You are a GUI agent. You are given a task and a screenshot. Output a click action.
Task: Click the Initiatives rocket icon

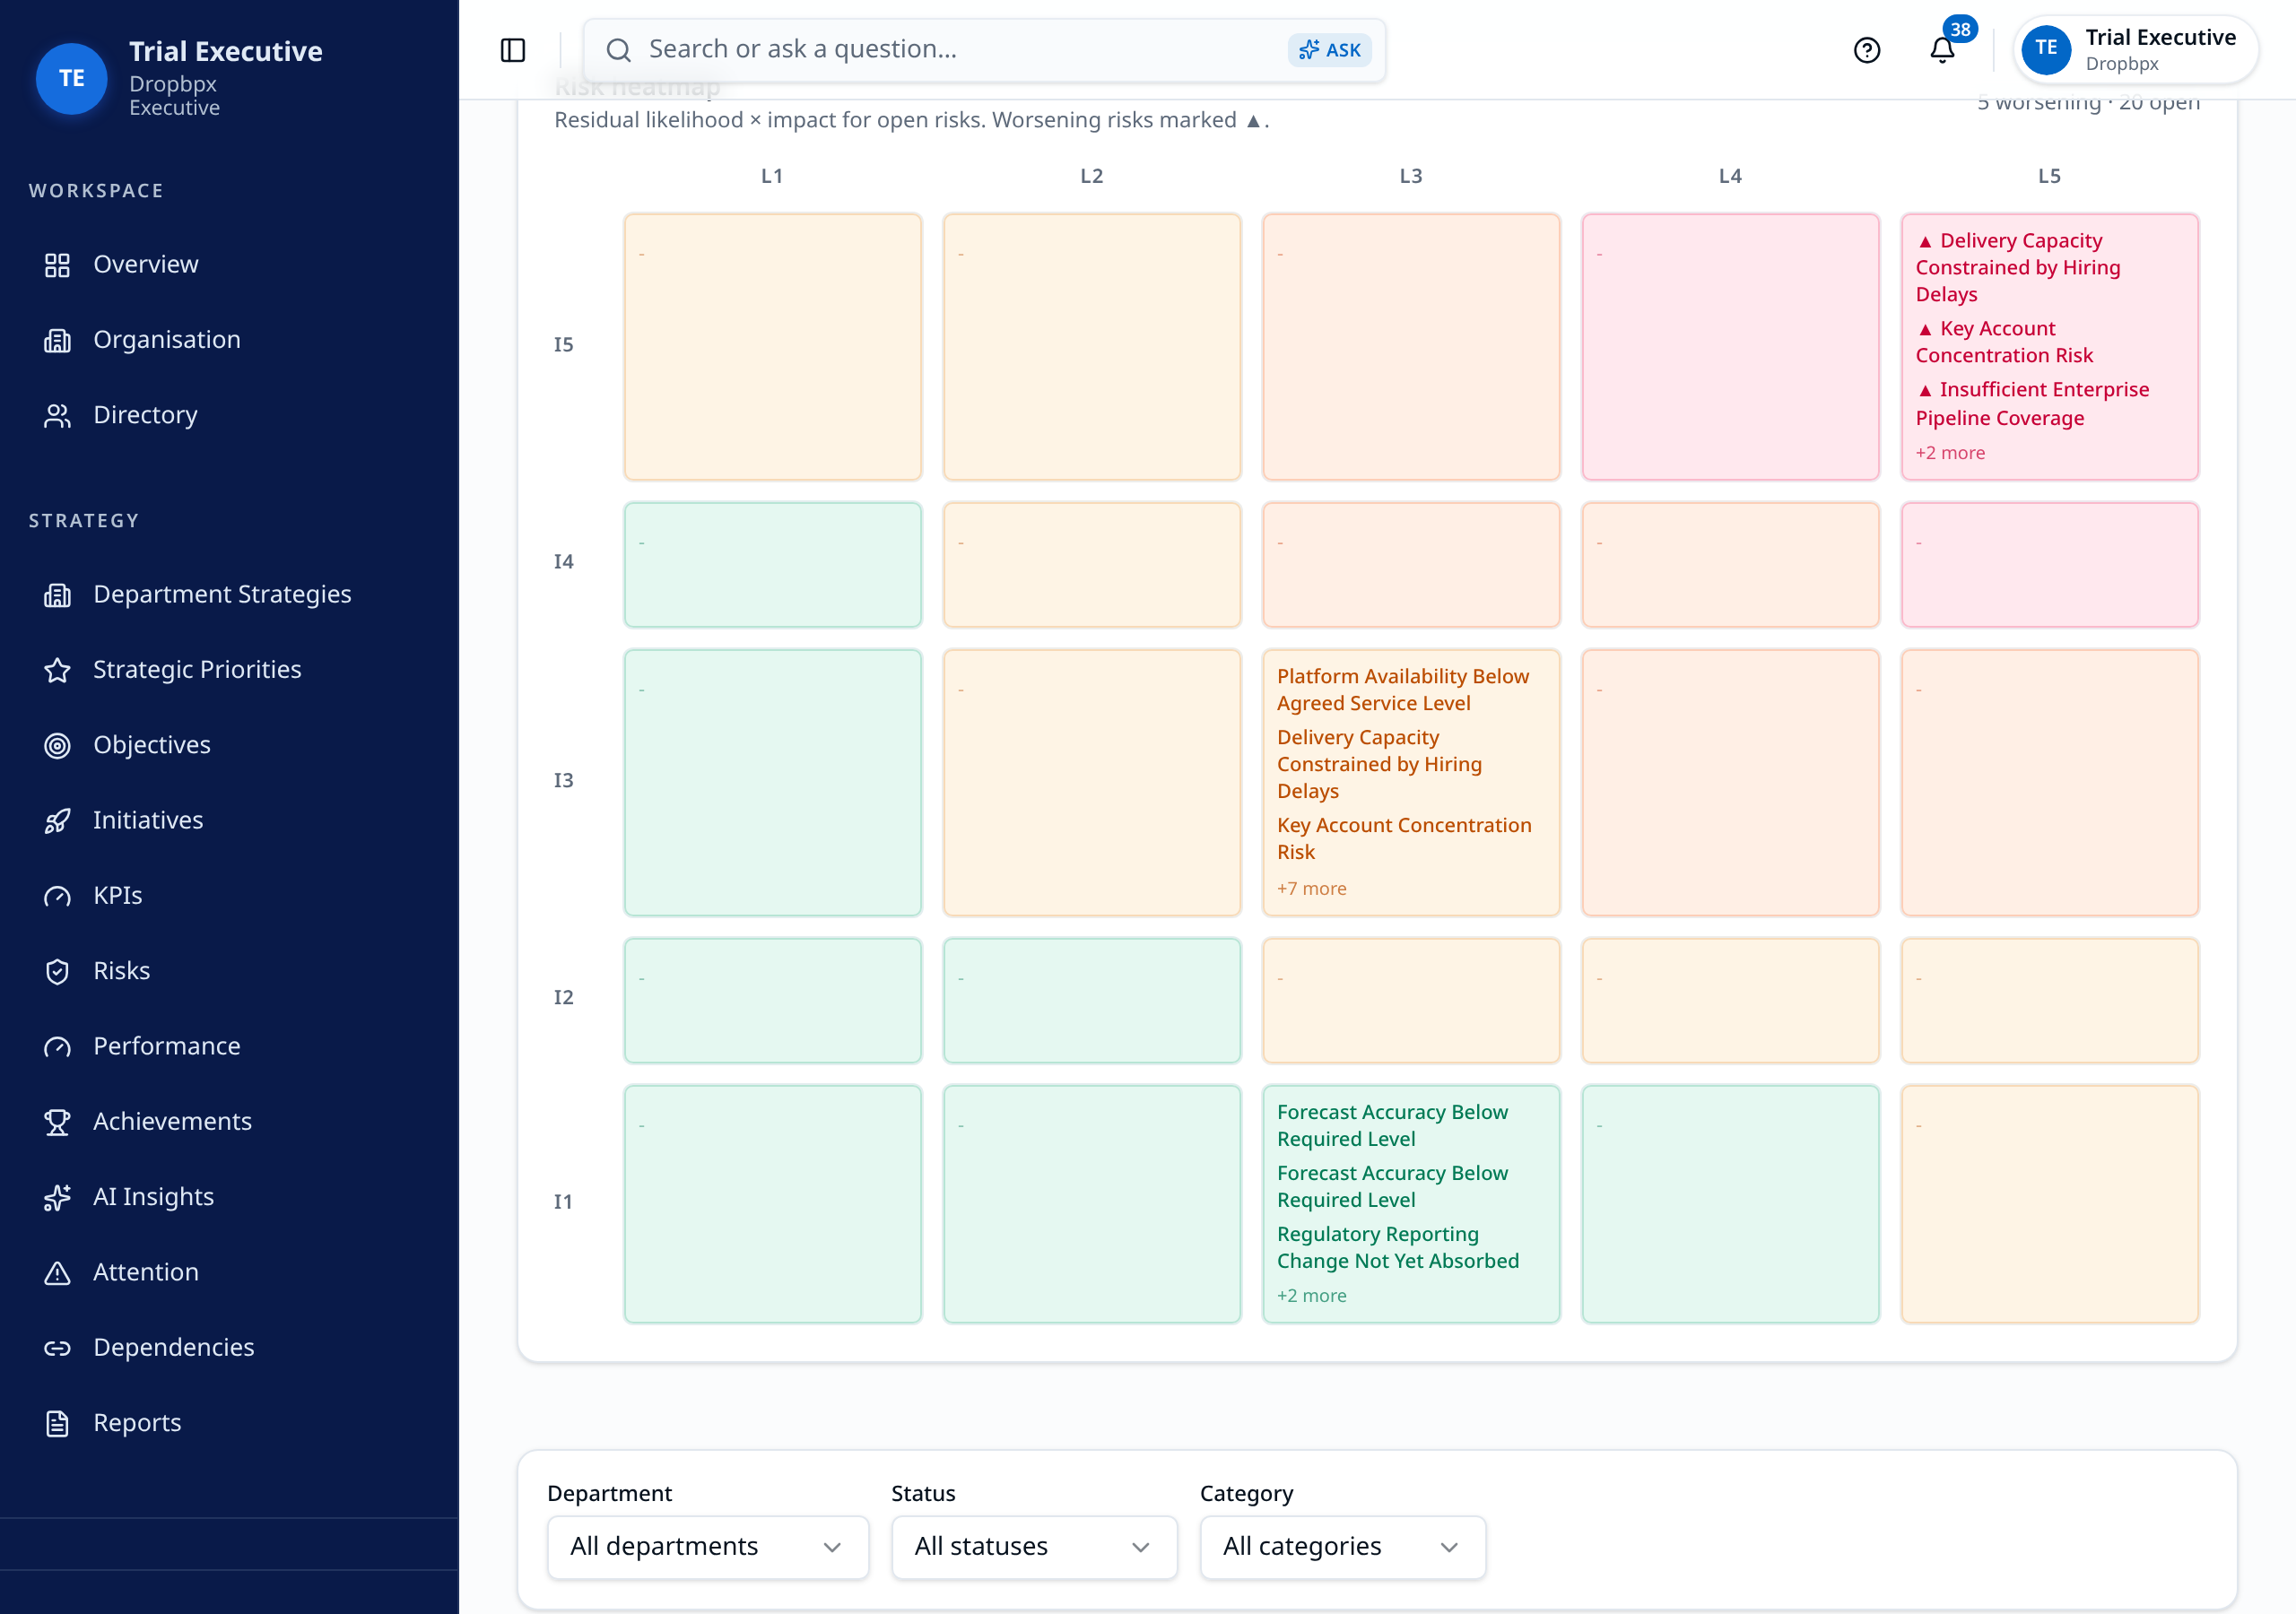(57, 820)
